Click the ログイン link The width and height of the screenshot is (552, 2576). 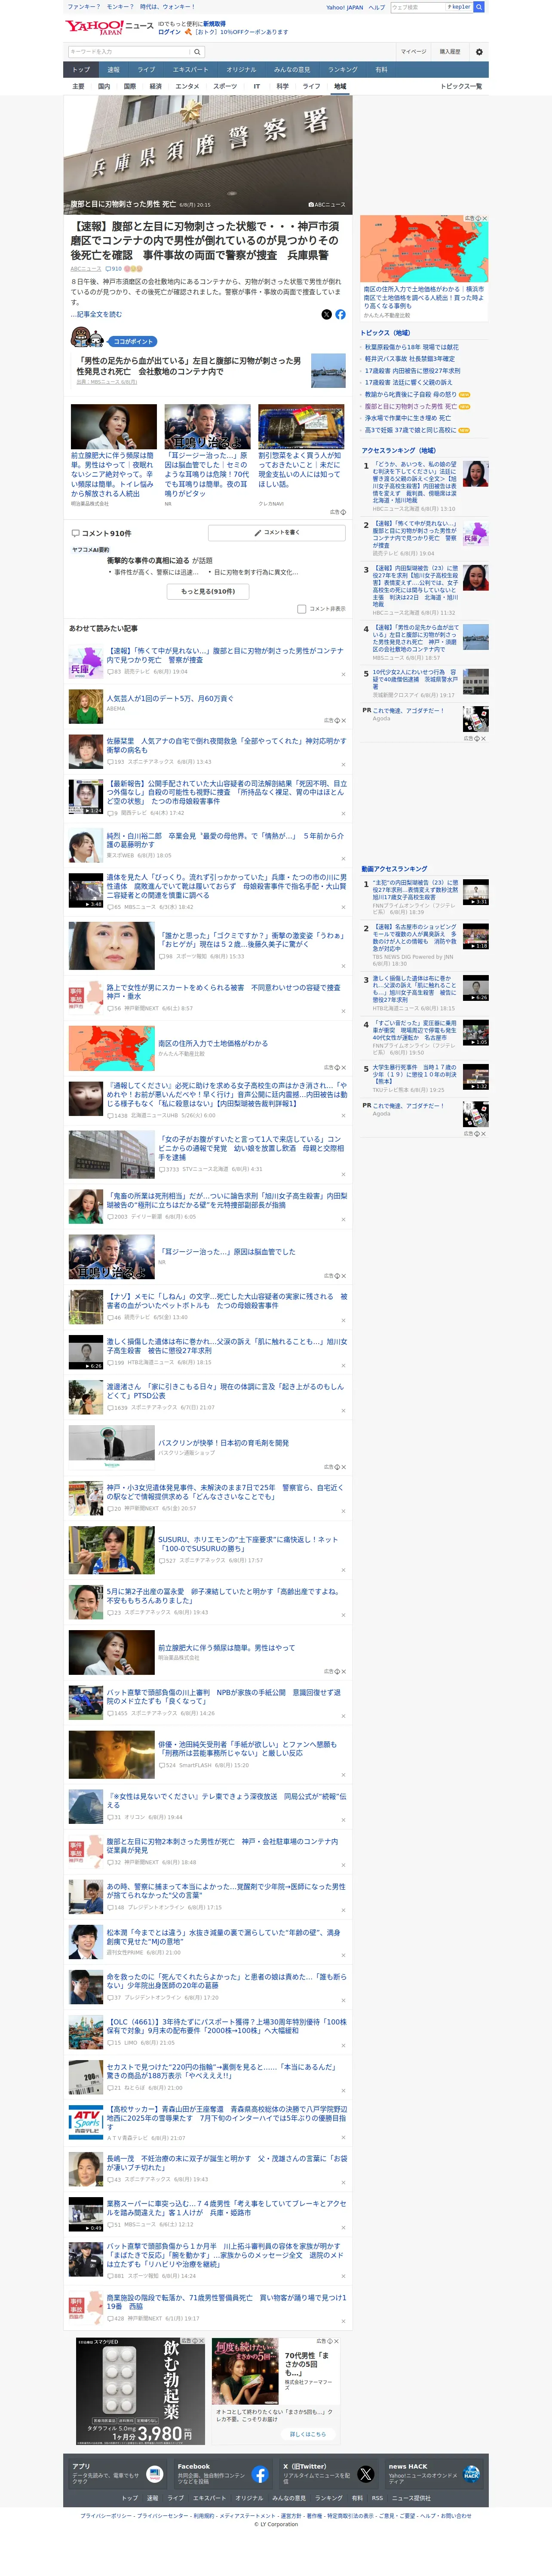(169, 32)
